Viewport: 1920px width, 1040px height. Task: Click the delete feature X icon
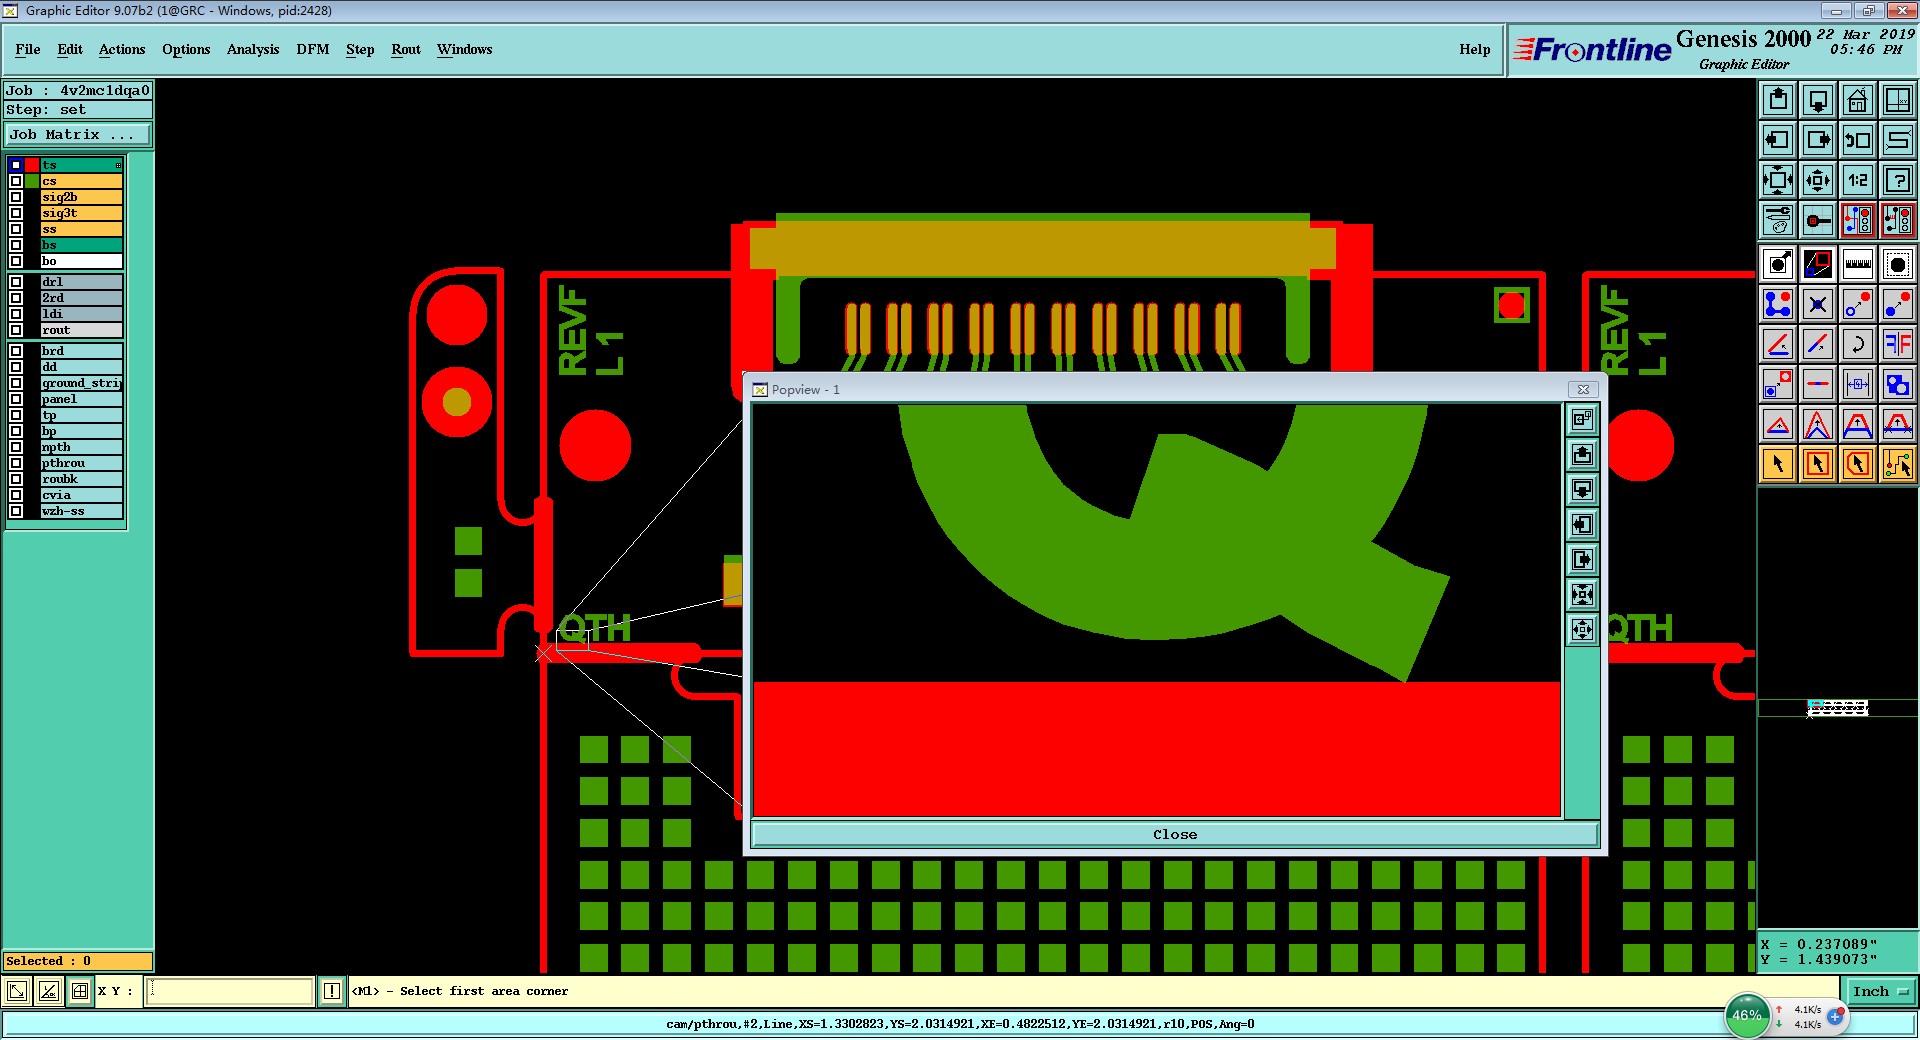[1818, 304]
